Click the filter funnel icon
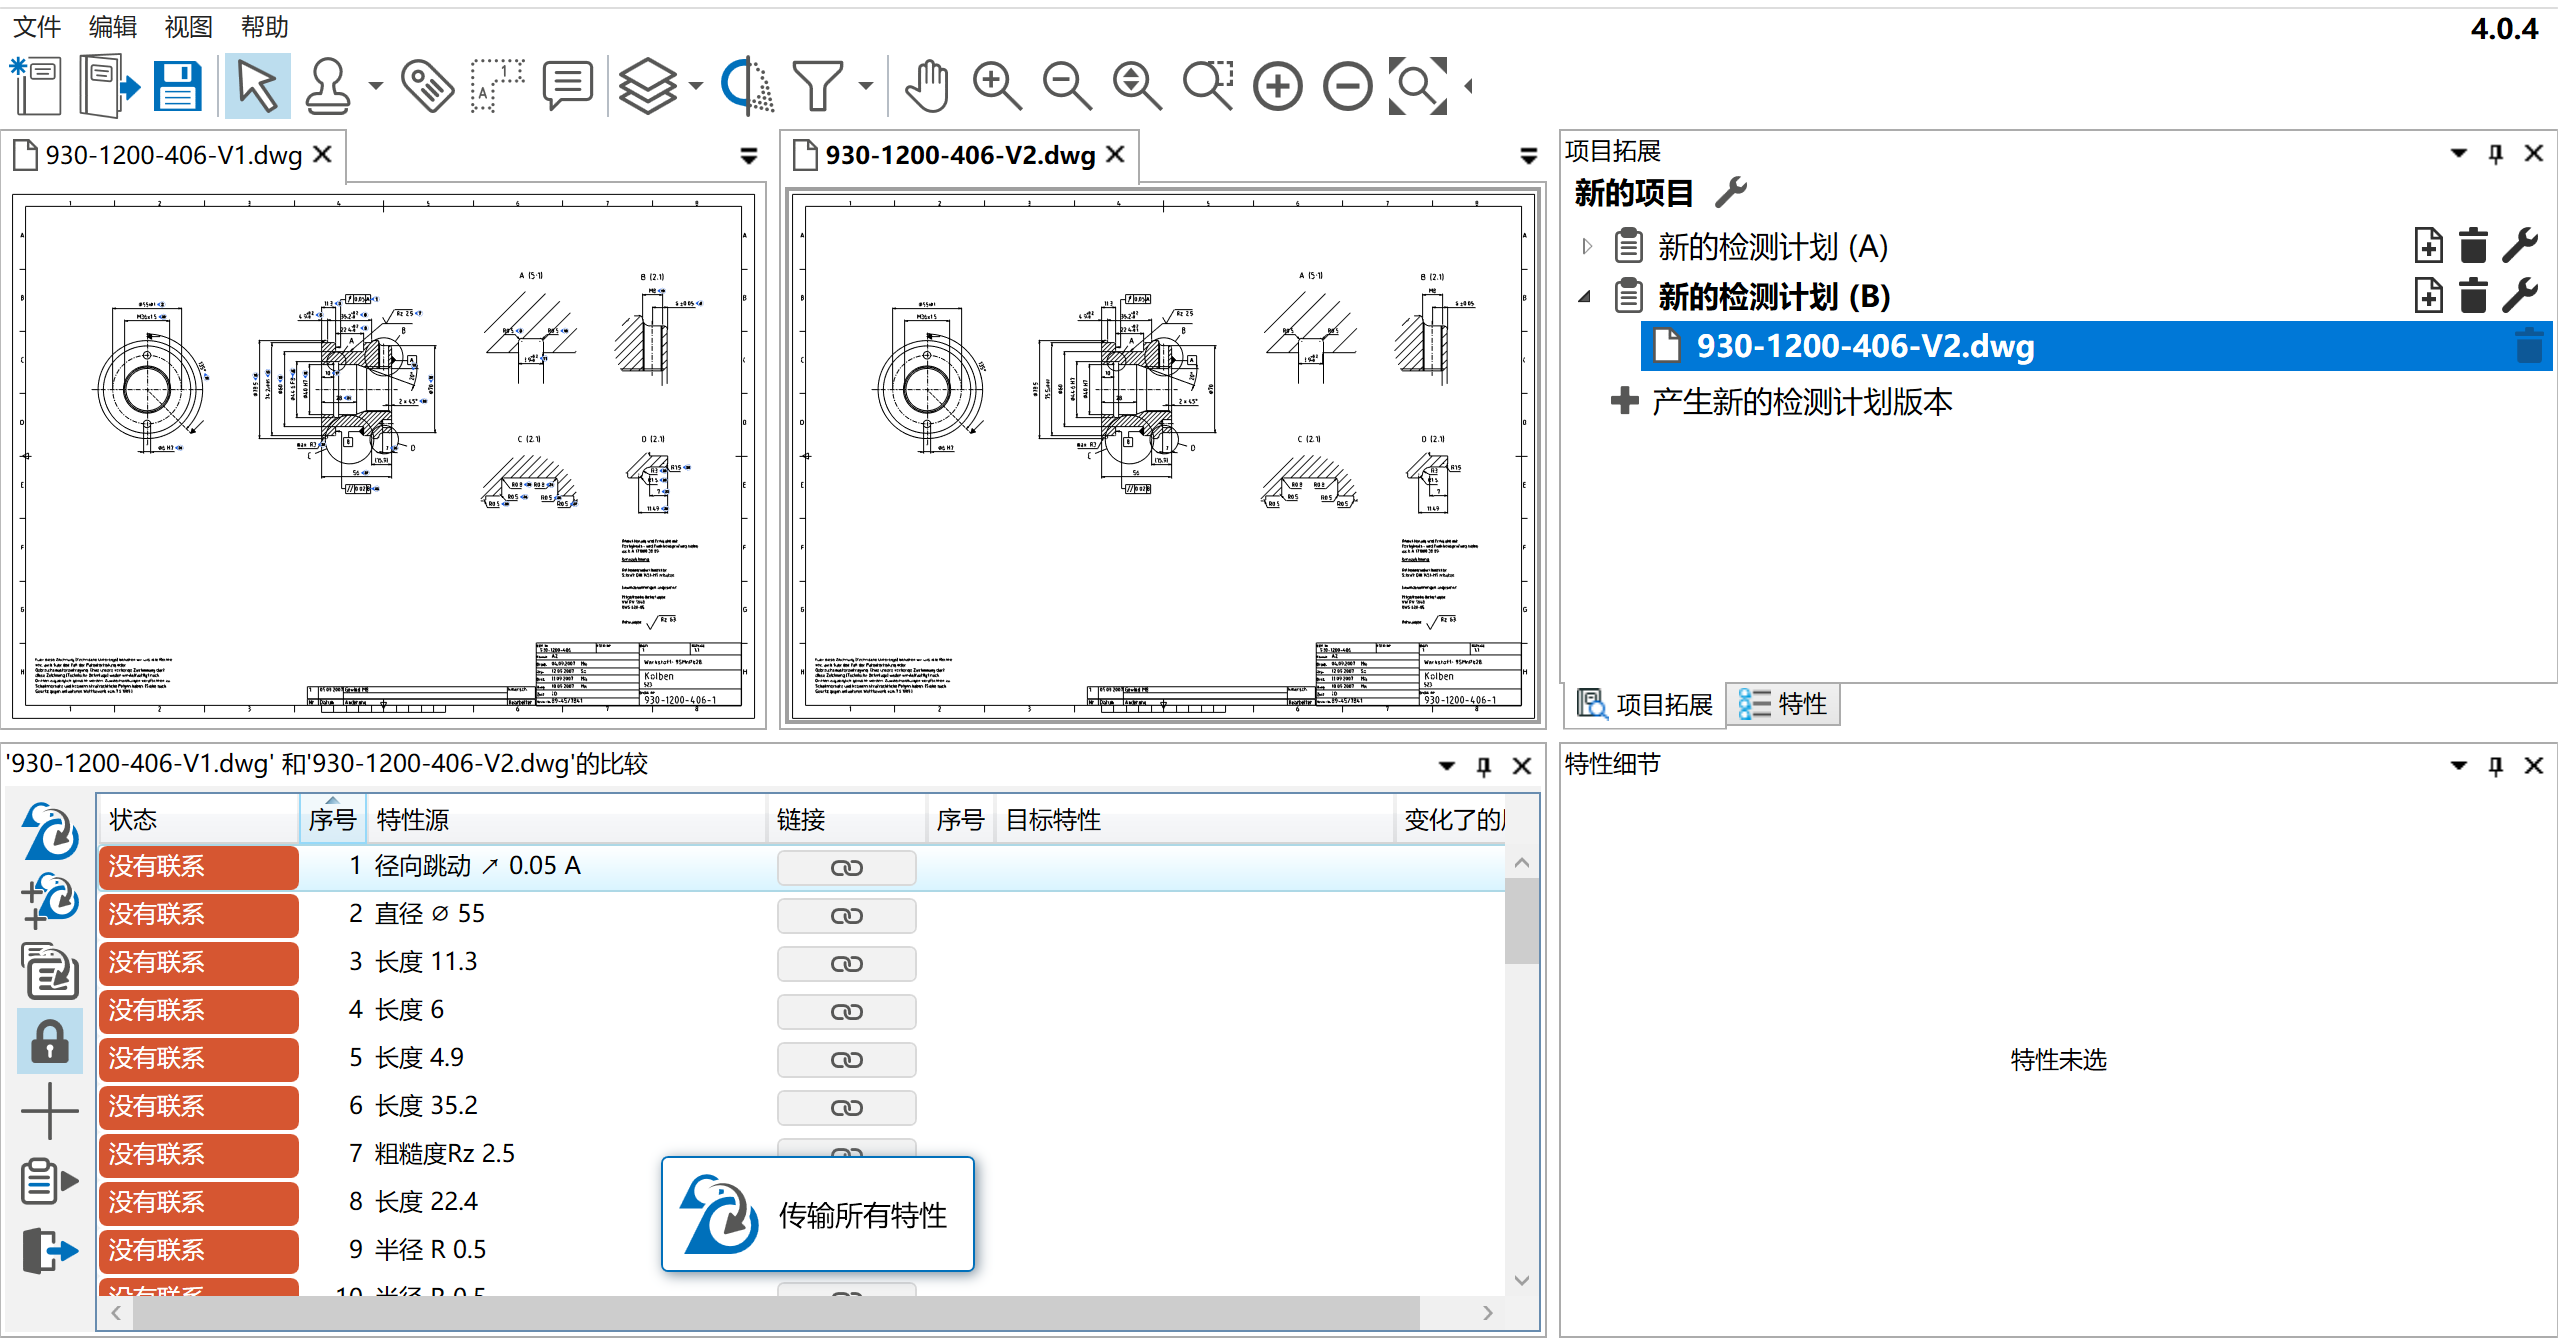This screenshot has height=1340, width=2558. tap(818, 86)
